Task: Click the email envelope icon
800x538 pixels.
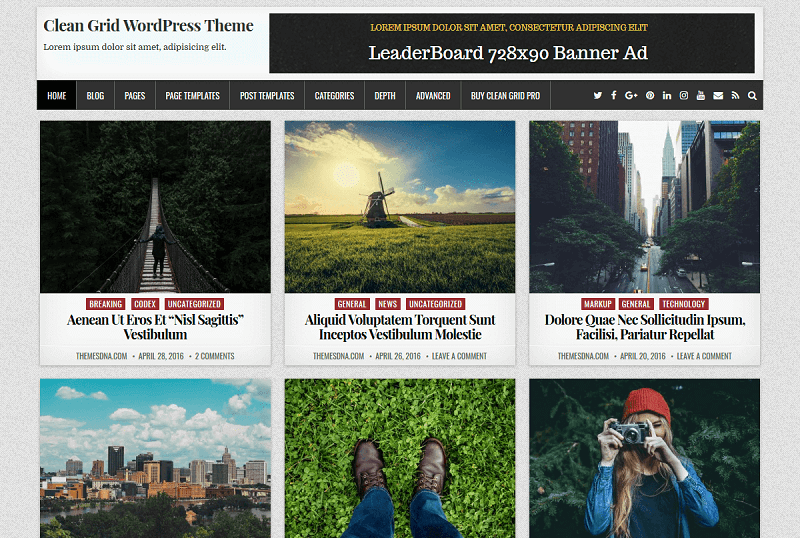Action: (x=718, y=95)
